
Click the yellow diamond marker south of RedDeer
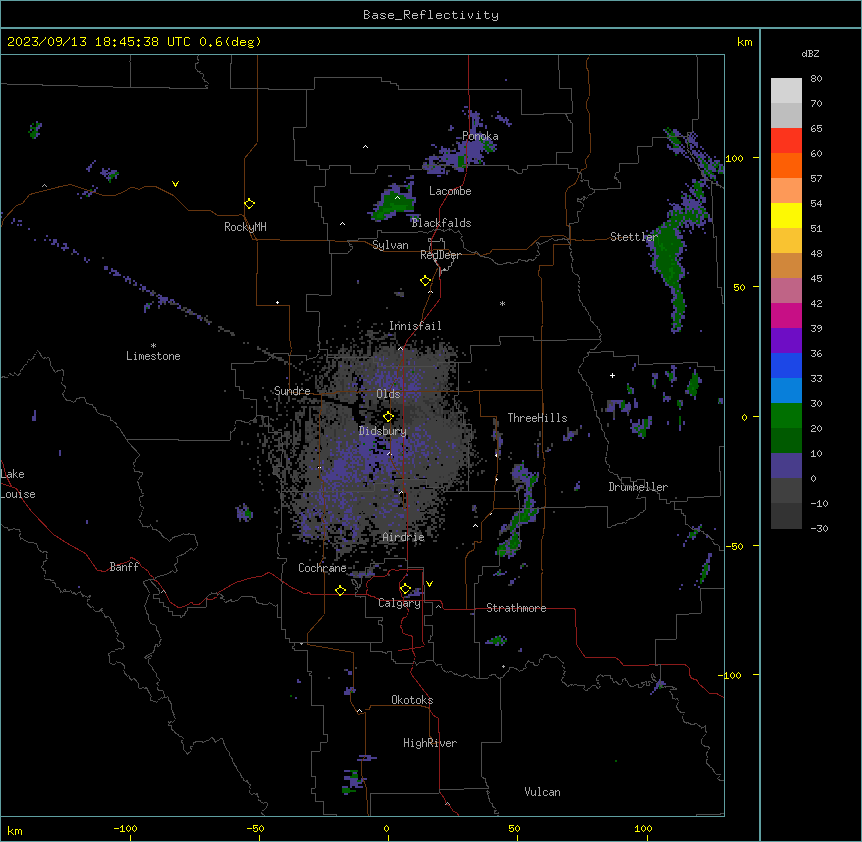click(425, 281)
